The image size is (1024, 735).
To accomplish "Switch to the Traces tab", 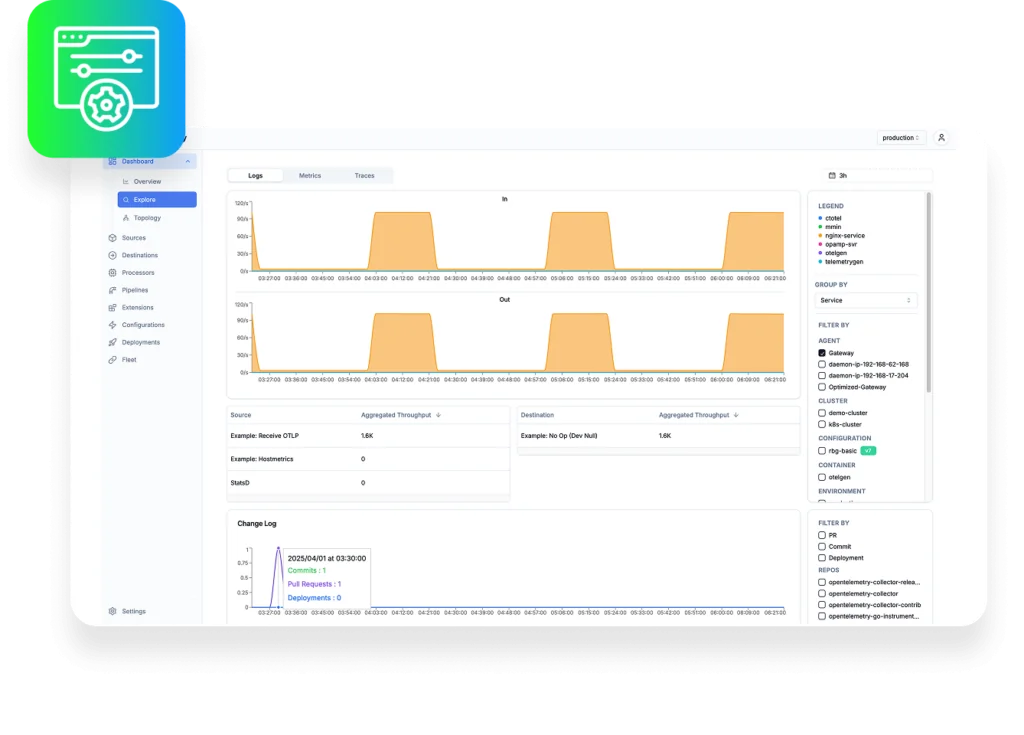I will click(364, 176).
